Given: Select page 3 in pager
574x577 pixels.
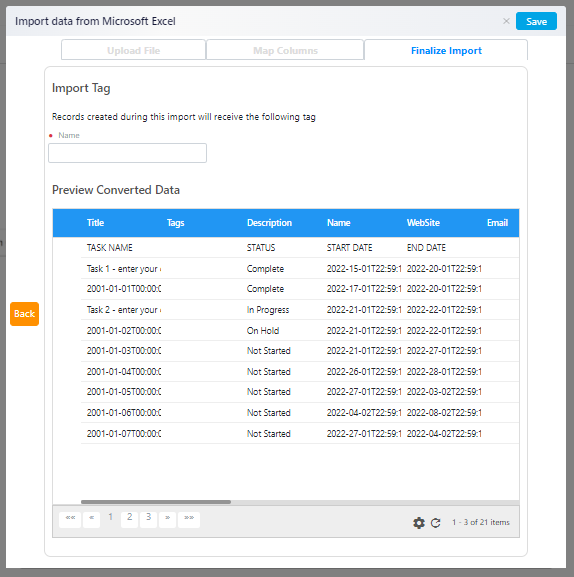Looking at the screenshot, I should point(149,520).
